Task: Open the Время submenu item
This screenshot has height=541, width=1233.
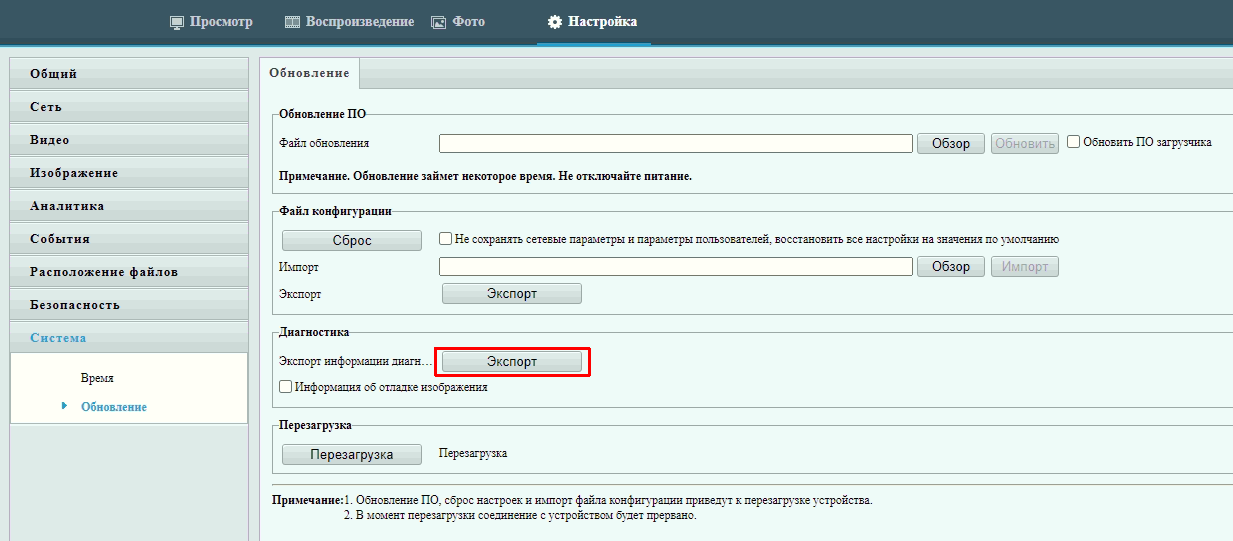Action: [97, 379]
